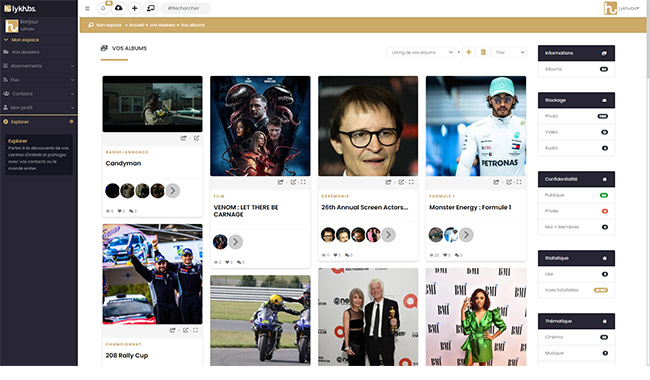Open the green dress BMI album thumbnail
650x380 pixels.
coord(476,317)
